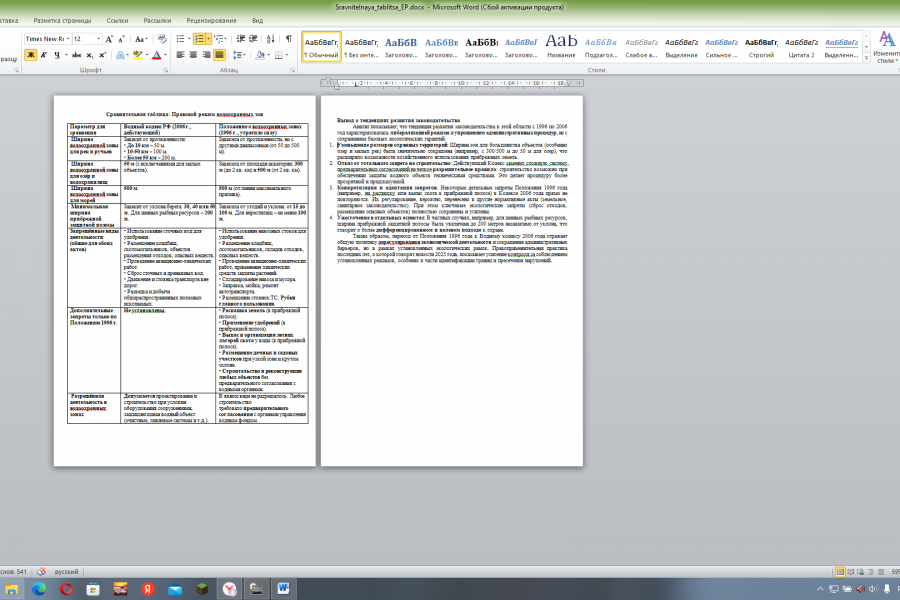Toggle superscript formatting
The image size is (900, 600).
pyautogui.click(x=102, y=55)
